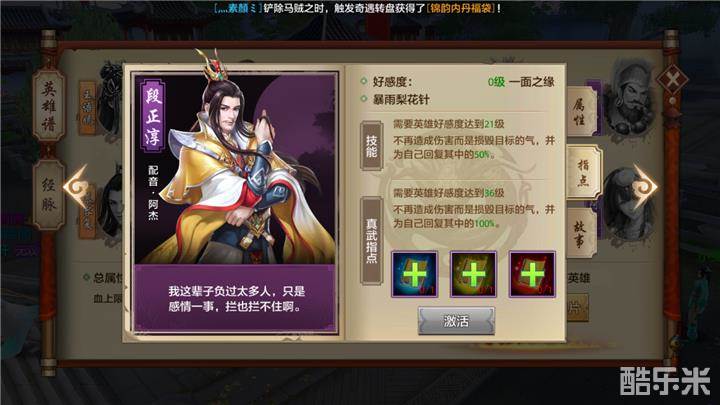The height and width of the screenshot is (405, 720).
Task: Go to previous hero with left arrow
Action: tap(76, 186)
